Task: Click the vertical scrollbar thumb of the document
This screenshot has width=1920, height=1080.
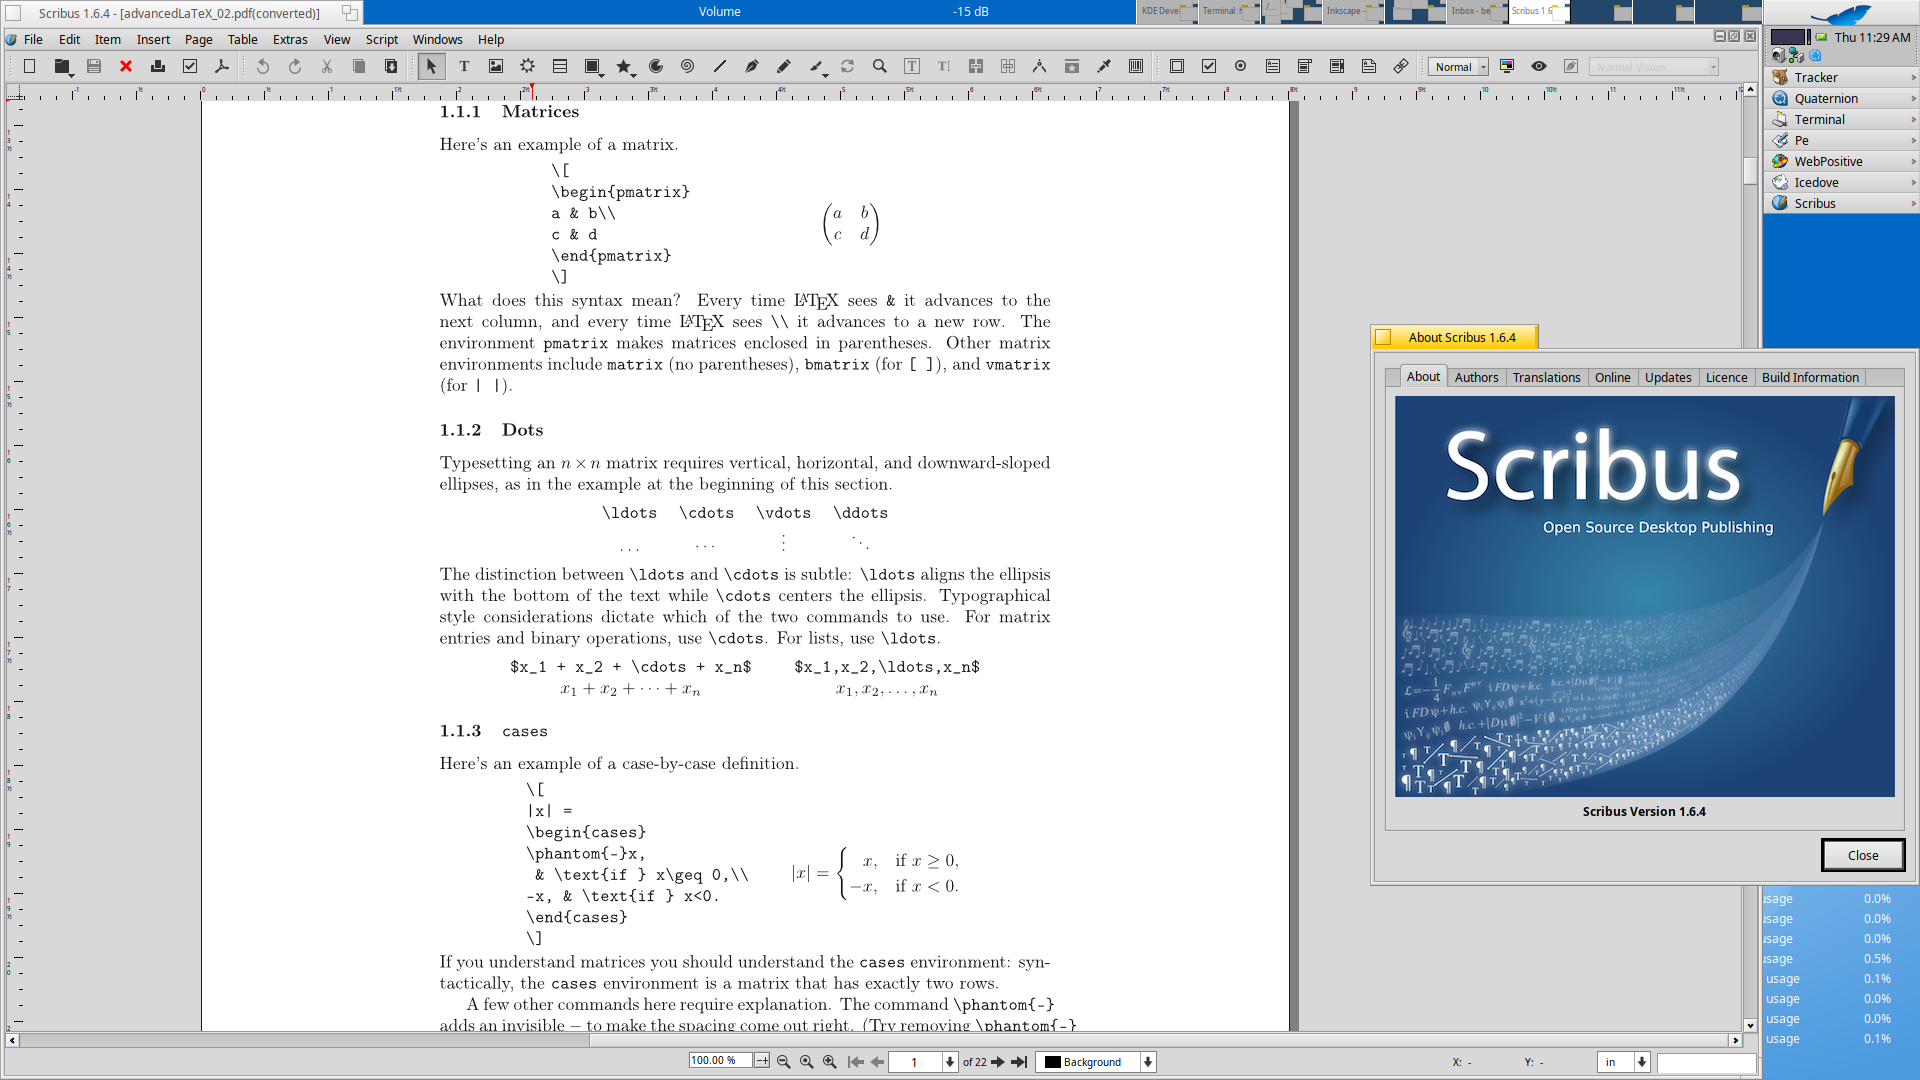Action: coord(1750,170)
